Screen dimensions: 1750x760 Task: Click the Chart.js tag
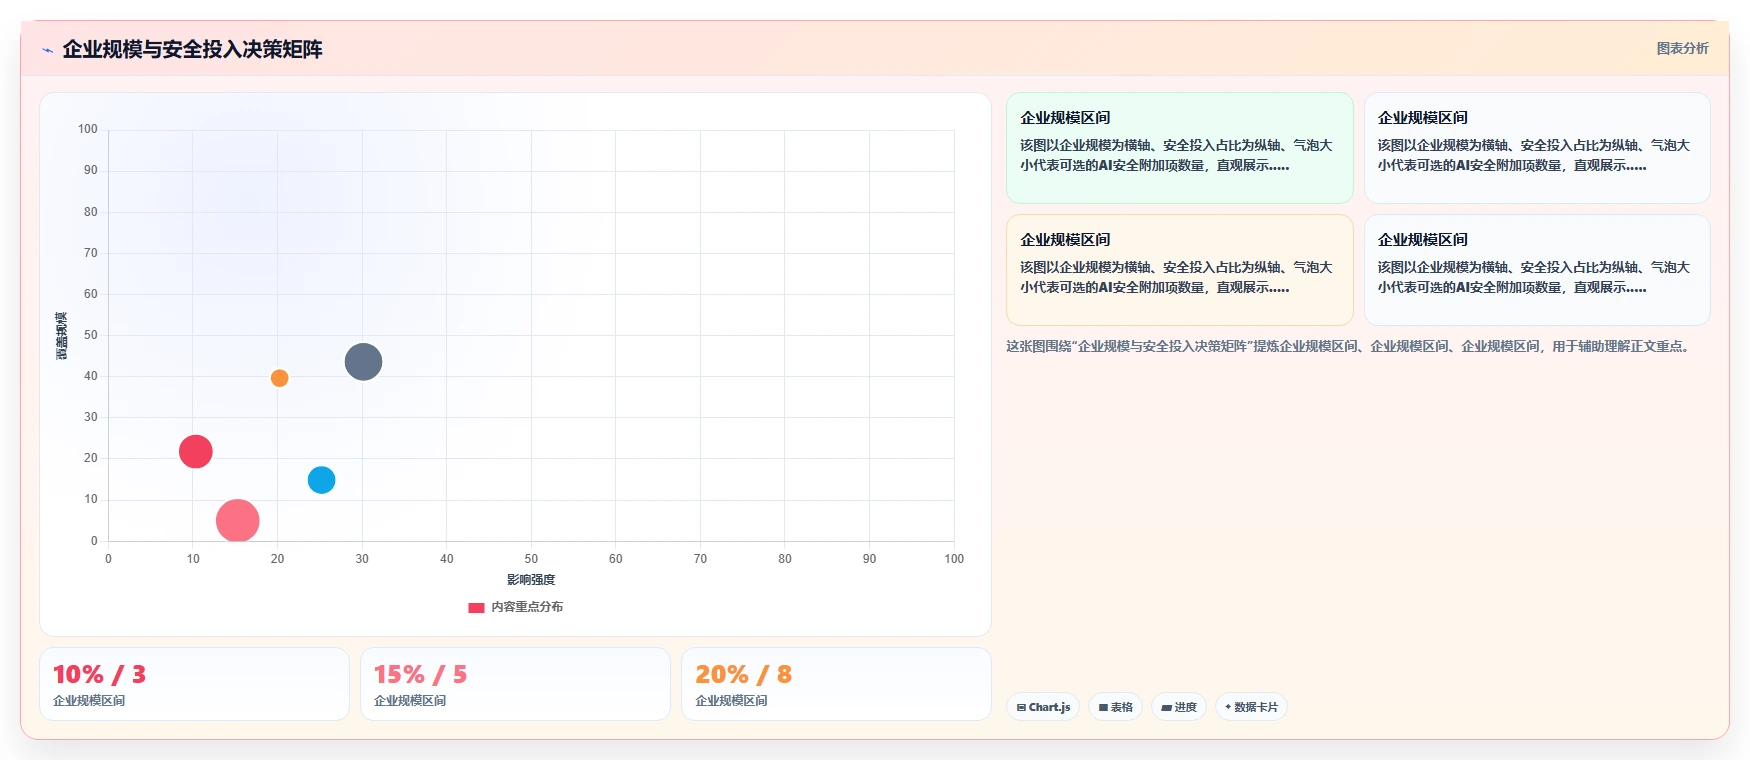click(1043, 707)
